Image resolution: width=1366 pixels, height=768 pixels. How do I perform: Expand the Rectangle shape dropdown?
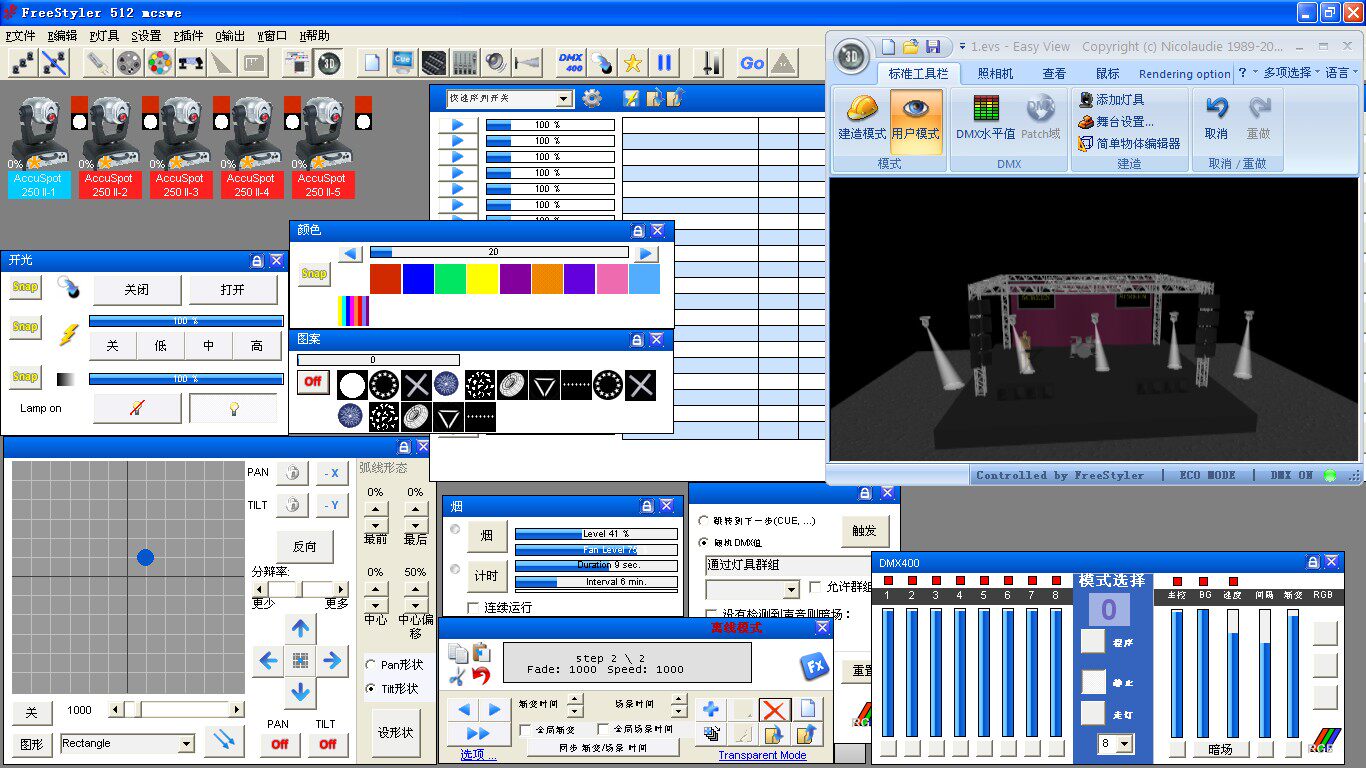click(x=186, y=744)
